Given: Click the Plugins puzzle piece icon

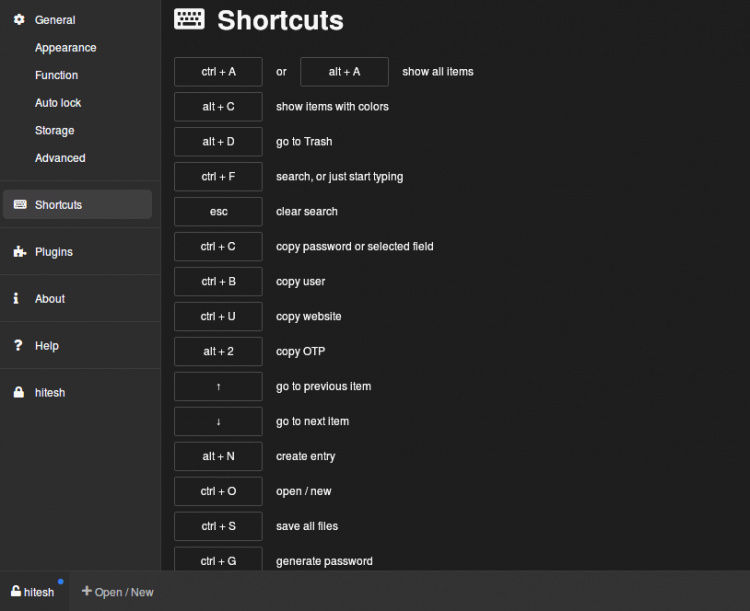Looking at the screenshot, I should tap(19, 252).
